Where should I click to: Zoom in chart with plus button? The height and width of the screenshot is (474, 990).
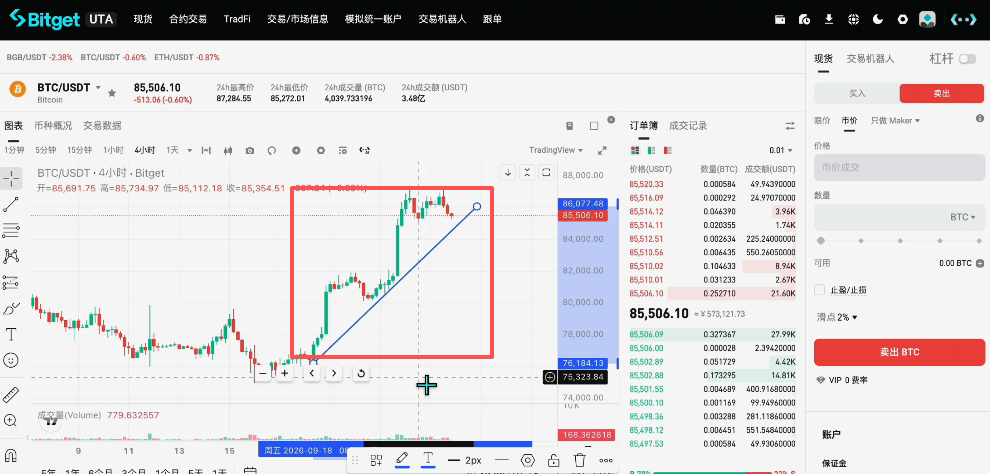(x=285, y=373)
